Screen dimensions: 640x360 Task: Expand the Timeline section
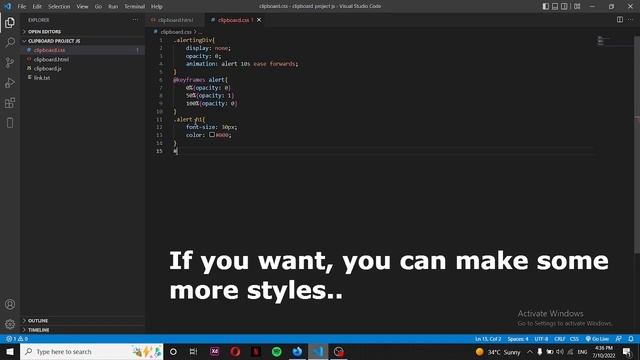[x=82, y=329]
